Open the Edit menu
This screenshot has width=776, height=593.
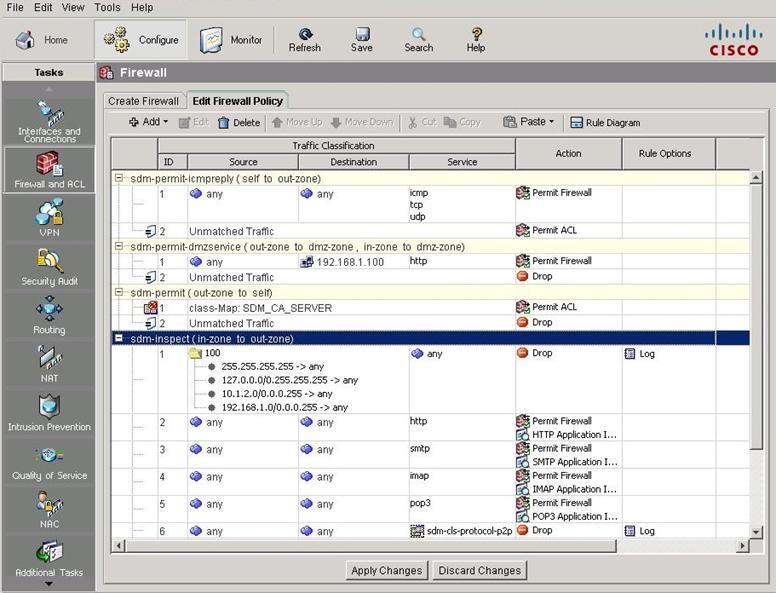[43, 7]
